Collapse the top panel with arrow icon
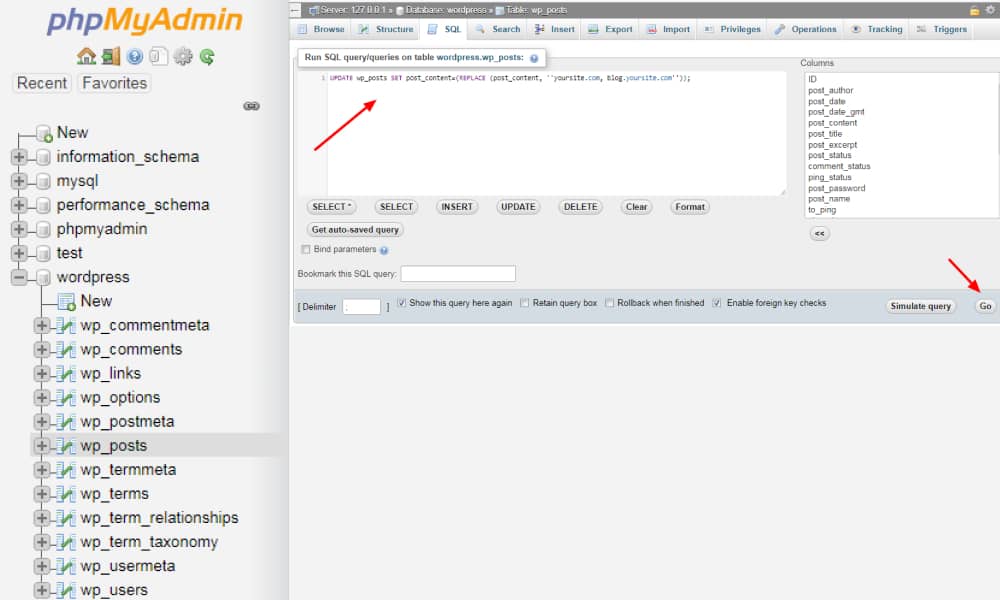 295,10
